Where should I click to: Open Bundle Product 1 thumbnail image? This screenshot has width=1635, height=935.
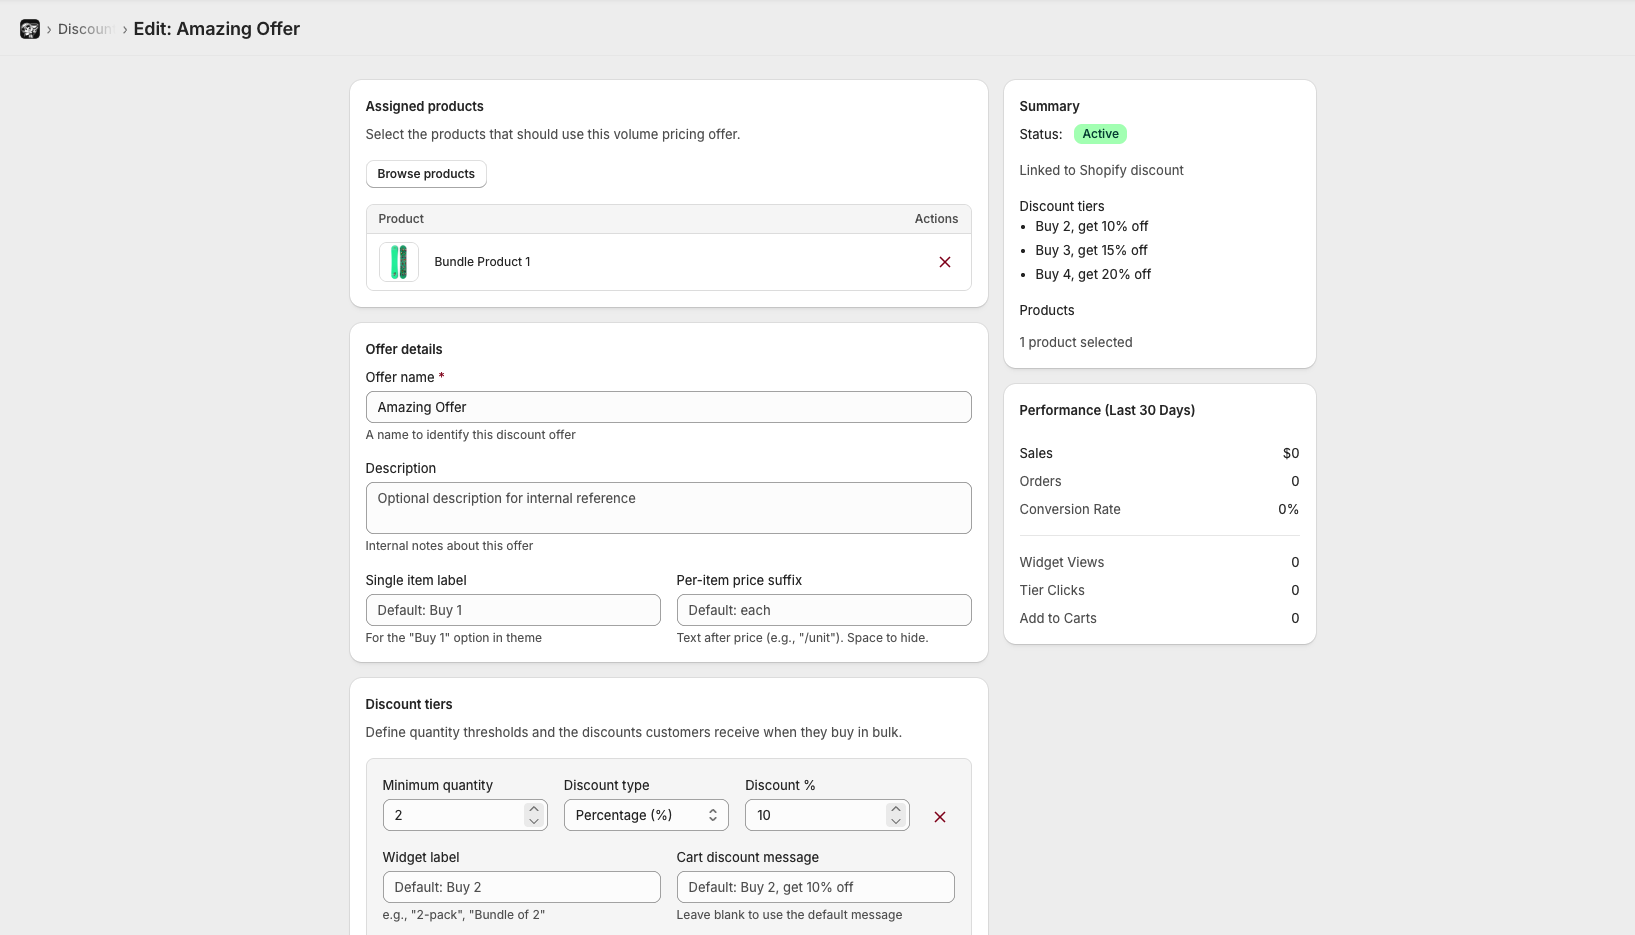pyautogui.click(x=399, y=262)
